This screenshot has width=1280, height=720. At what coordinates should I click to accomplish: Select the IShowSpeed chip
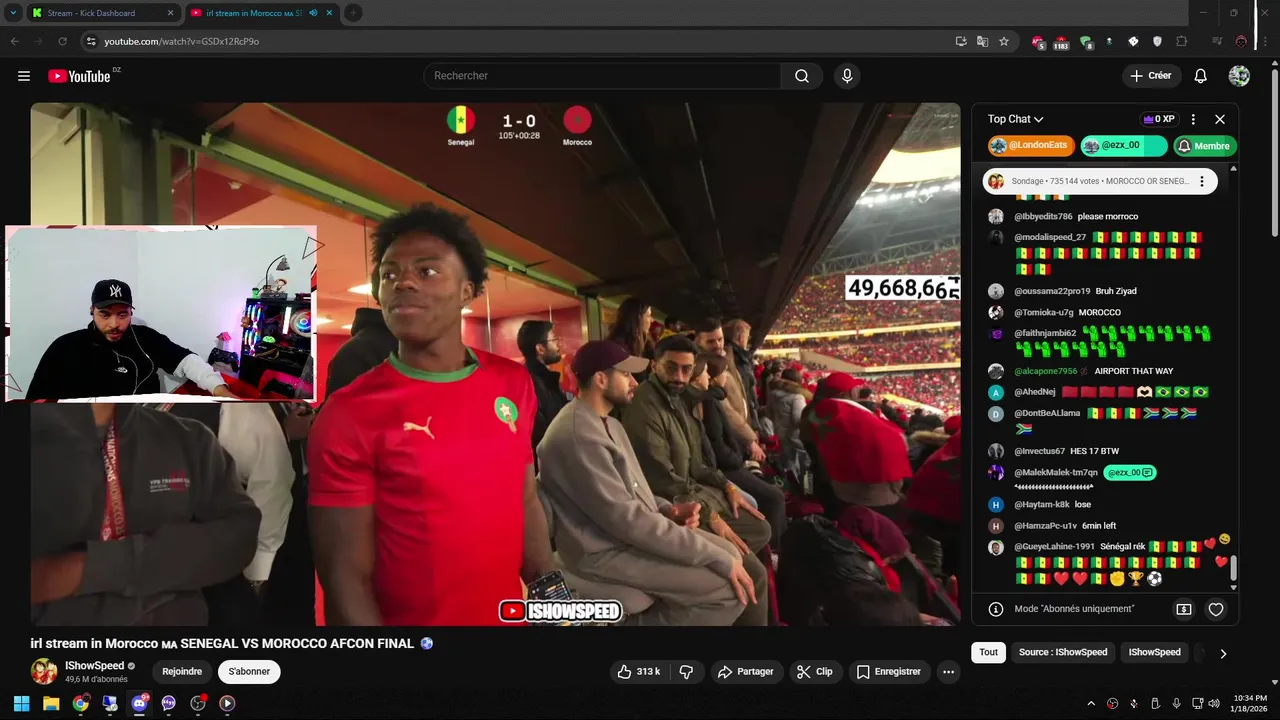pos(1154,652)
